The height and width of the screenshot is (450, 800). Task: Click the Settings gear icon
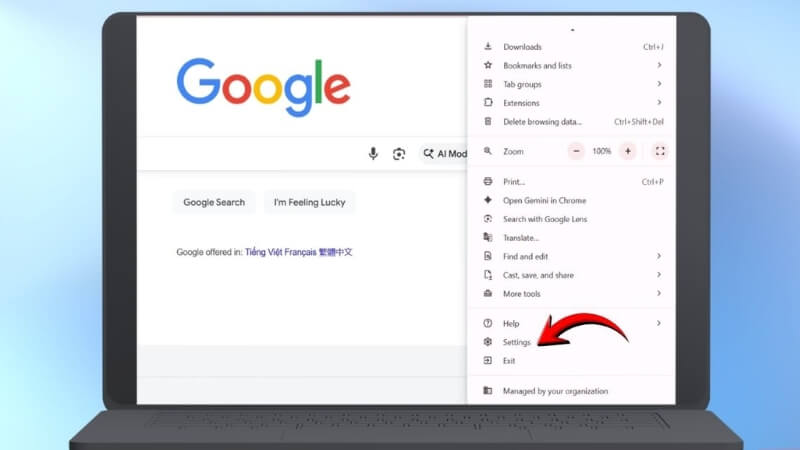click(x=488, y=342)
